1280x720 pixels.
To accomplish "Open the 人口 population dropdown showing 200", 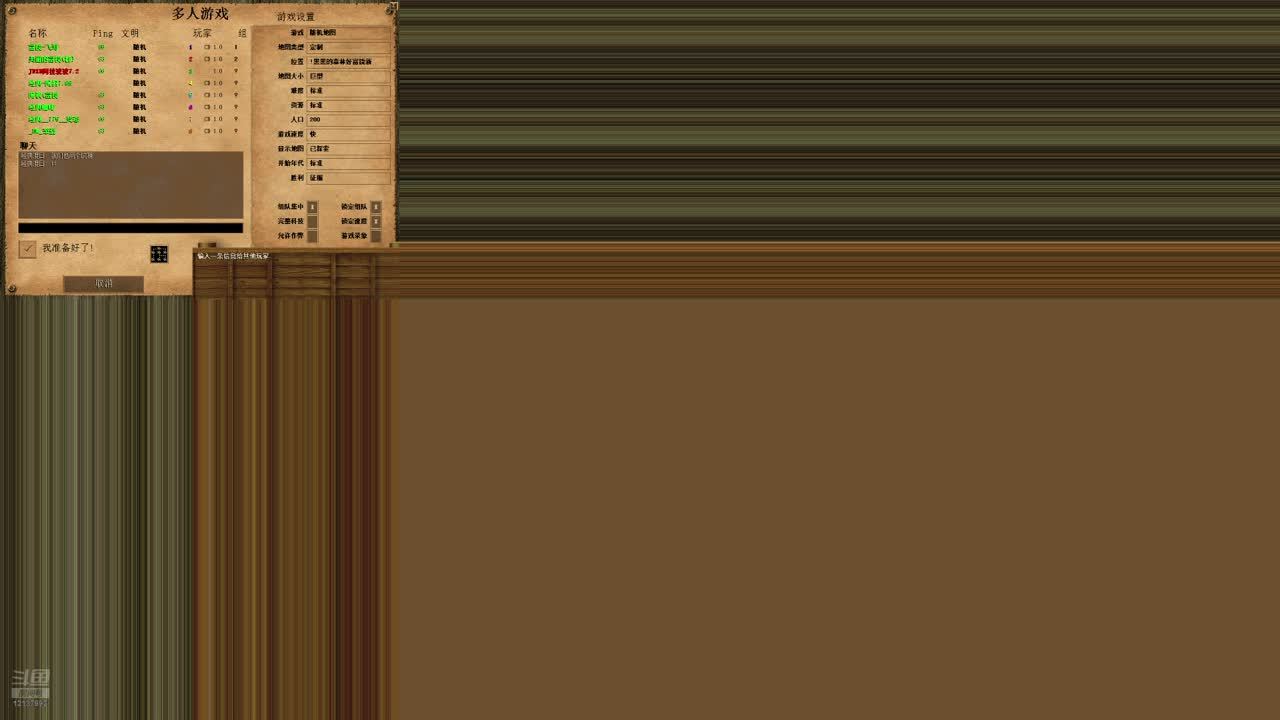I will pyautogui.click(x=348, y=119).
